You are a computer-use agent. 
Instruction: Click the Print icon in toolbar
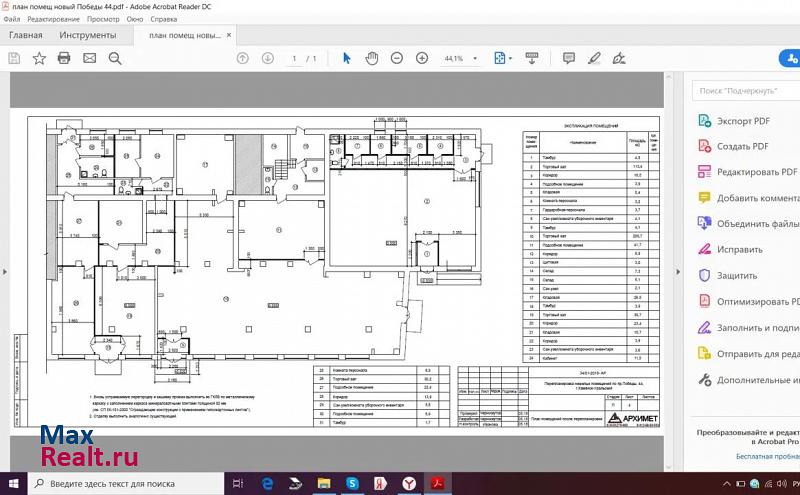click(64, 59)
